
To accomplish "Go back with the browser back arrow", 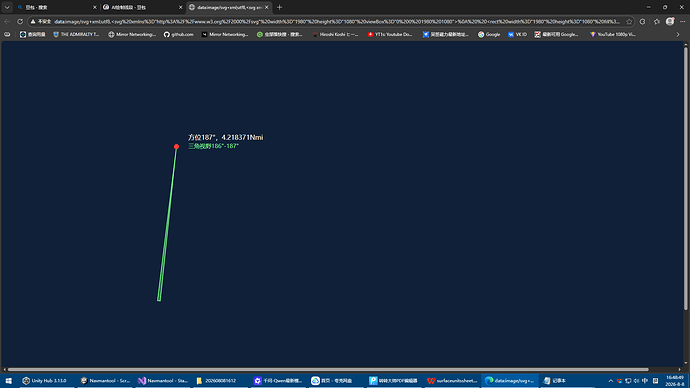I will tap(7, 21).
